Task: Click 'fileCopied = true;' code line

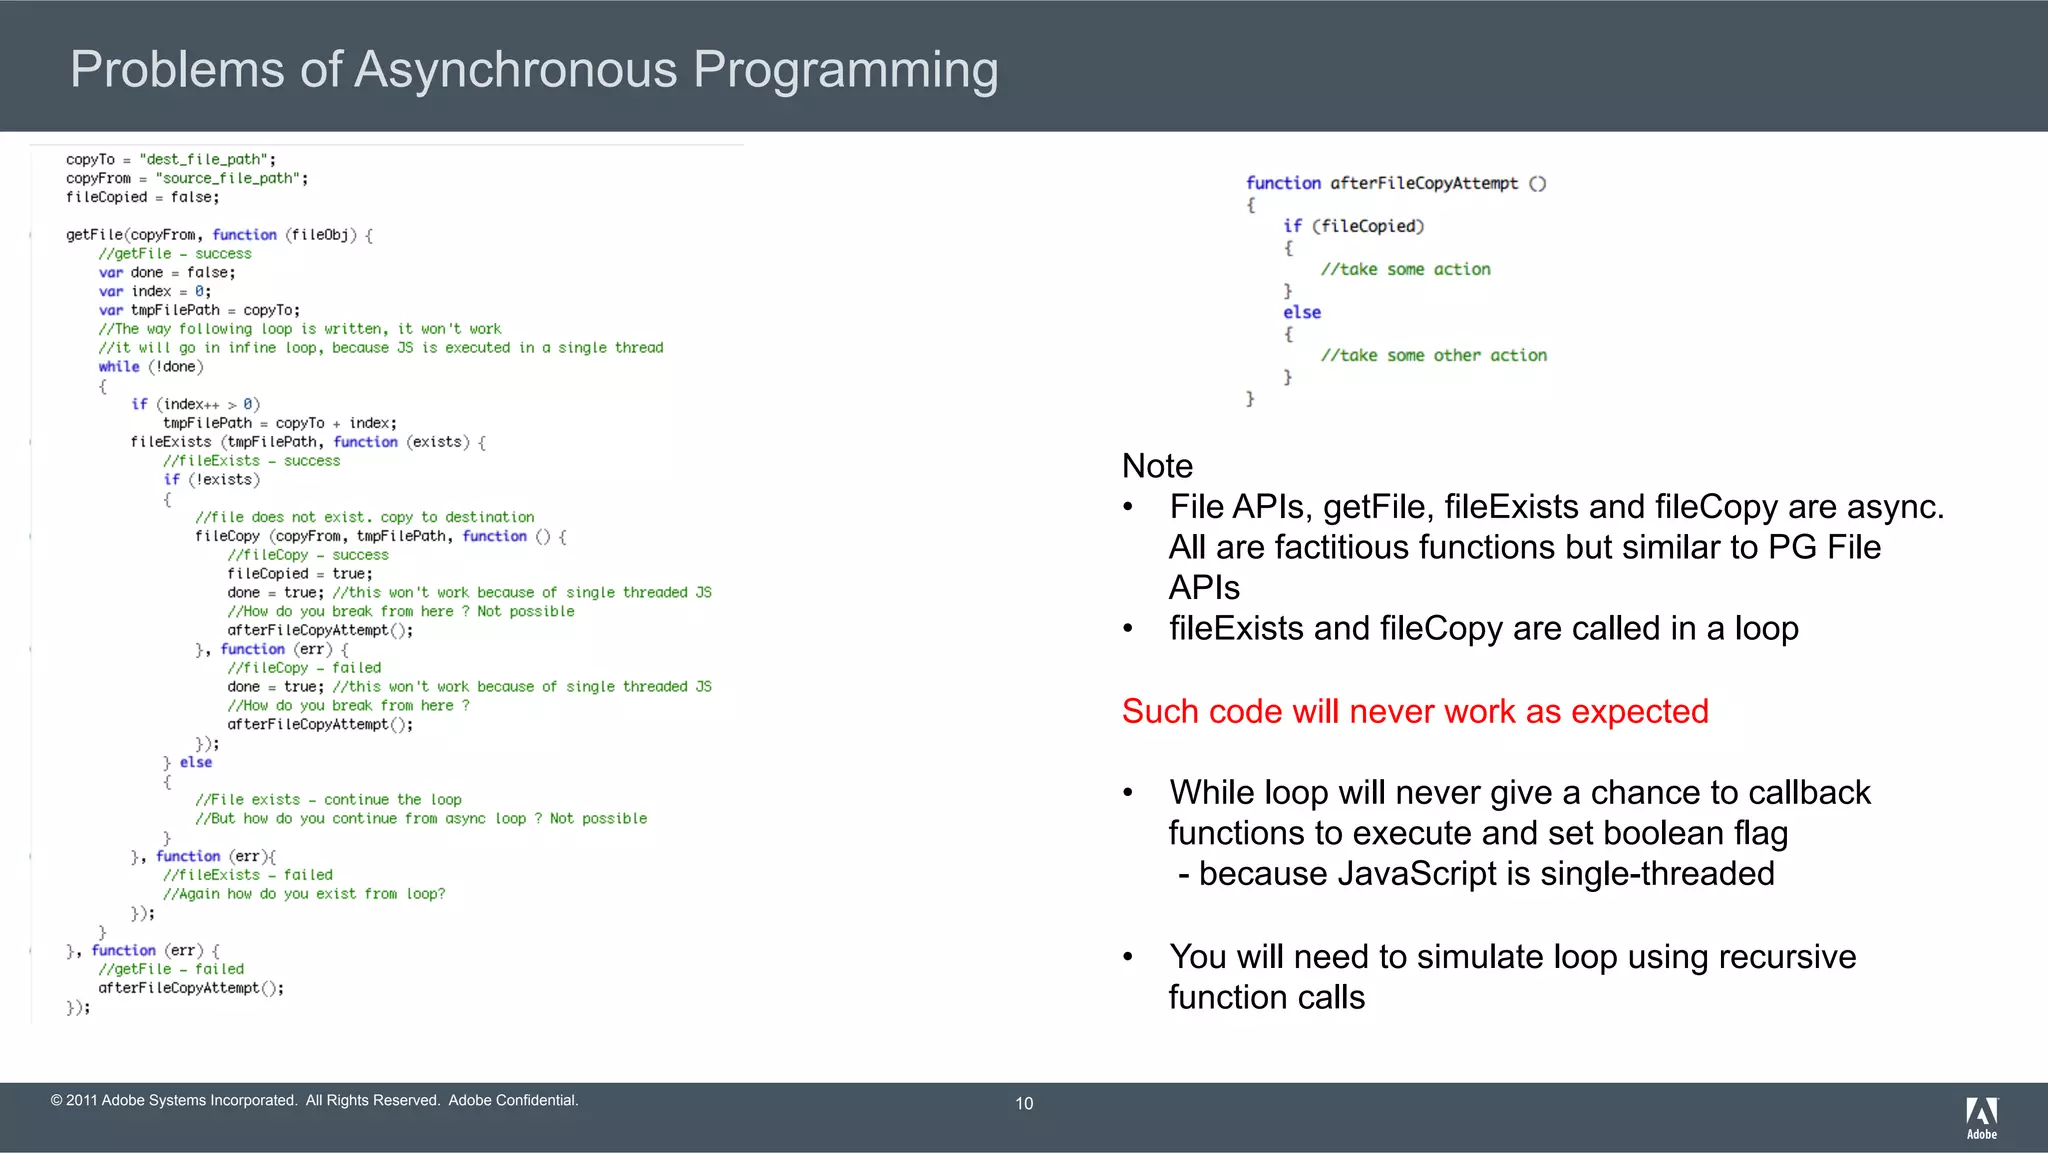Action: [299, 574]
